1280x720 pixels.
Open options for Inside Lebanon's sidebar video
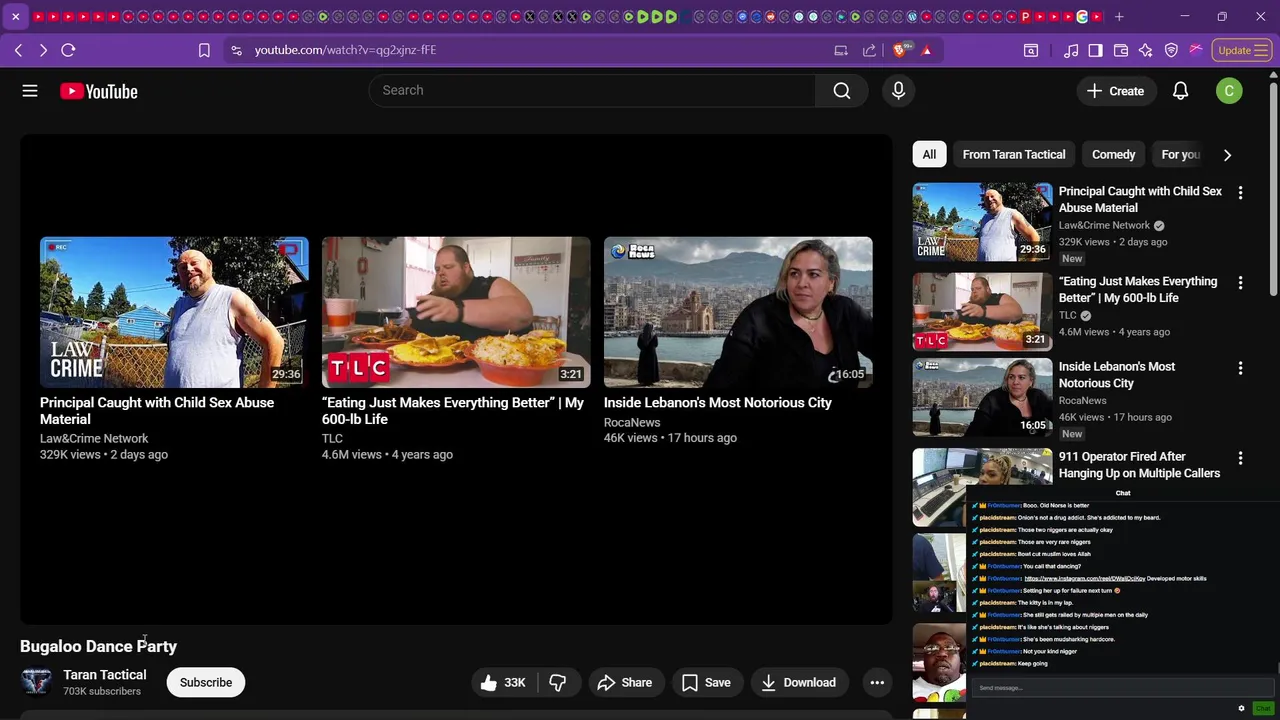click(x=1240, y=368)
